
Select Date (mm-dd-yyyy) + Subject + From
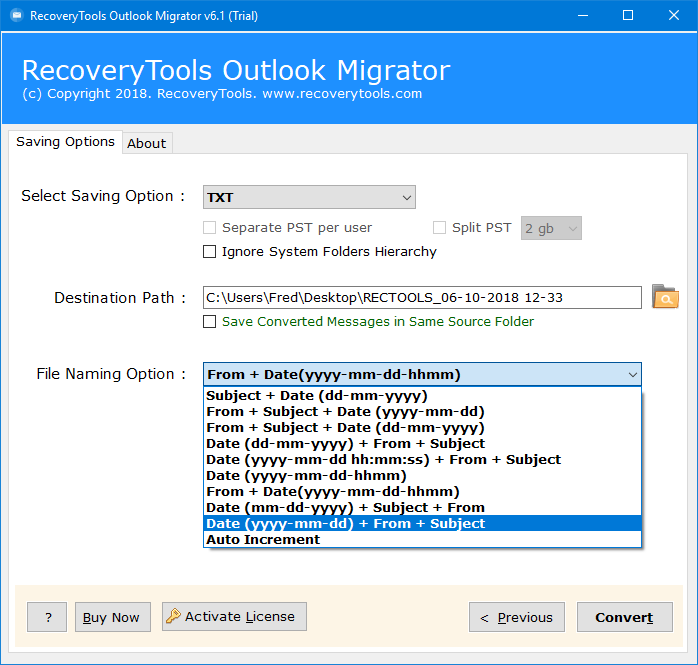coord(422,508)
